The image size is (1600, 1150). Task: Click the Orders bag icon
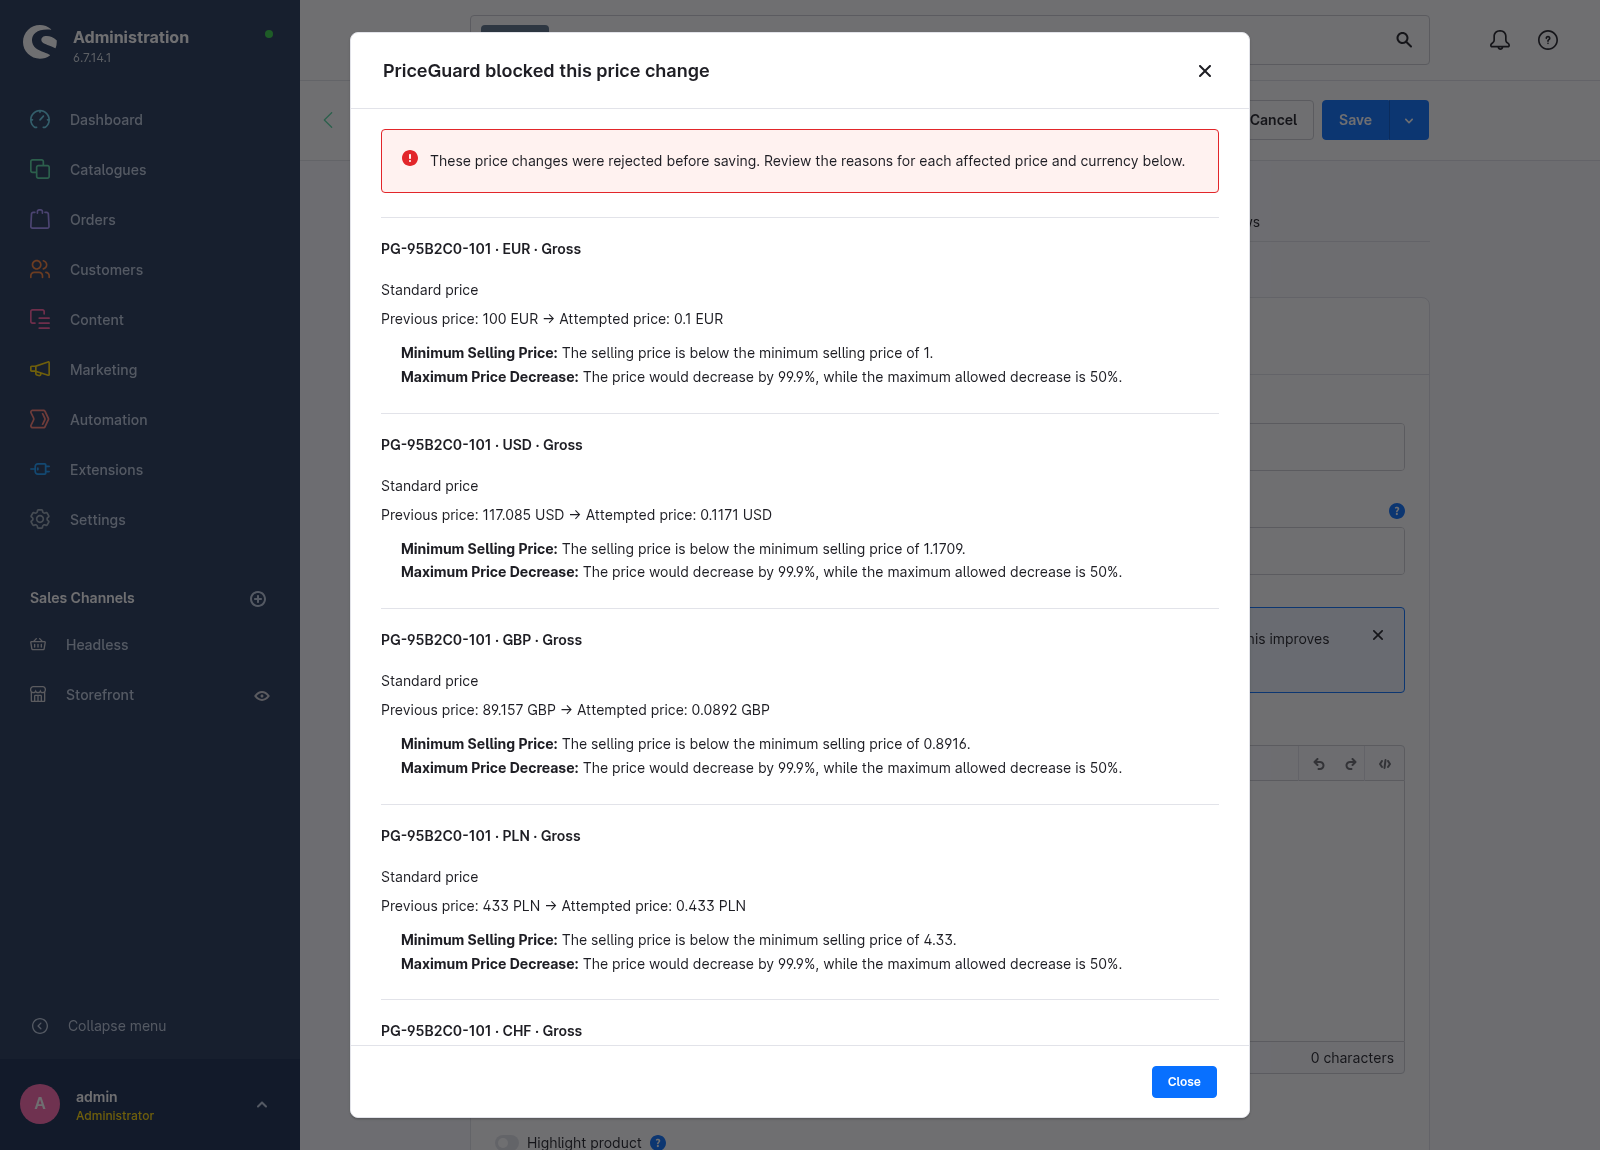(x=40, y=220)
